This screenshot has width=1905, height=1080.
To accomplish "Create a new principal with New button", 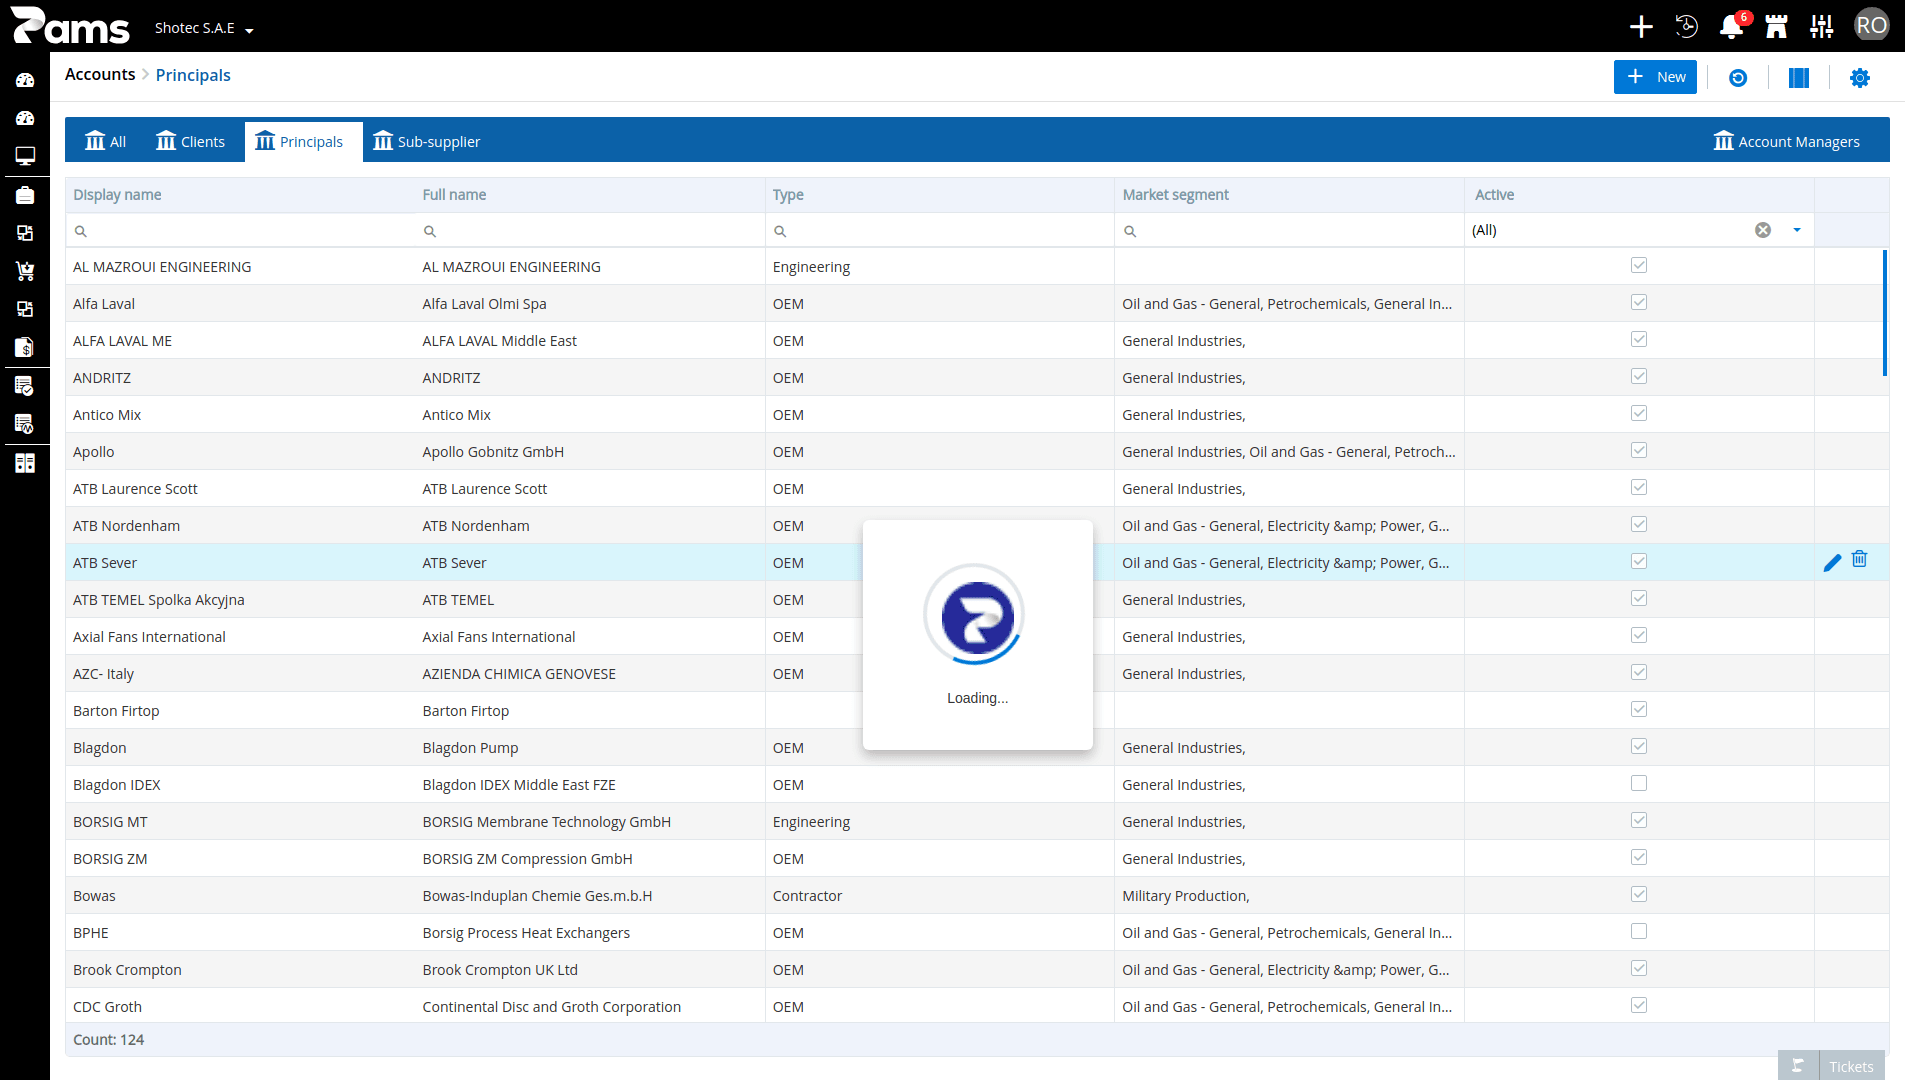I will tap(1655, 77).
